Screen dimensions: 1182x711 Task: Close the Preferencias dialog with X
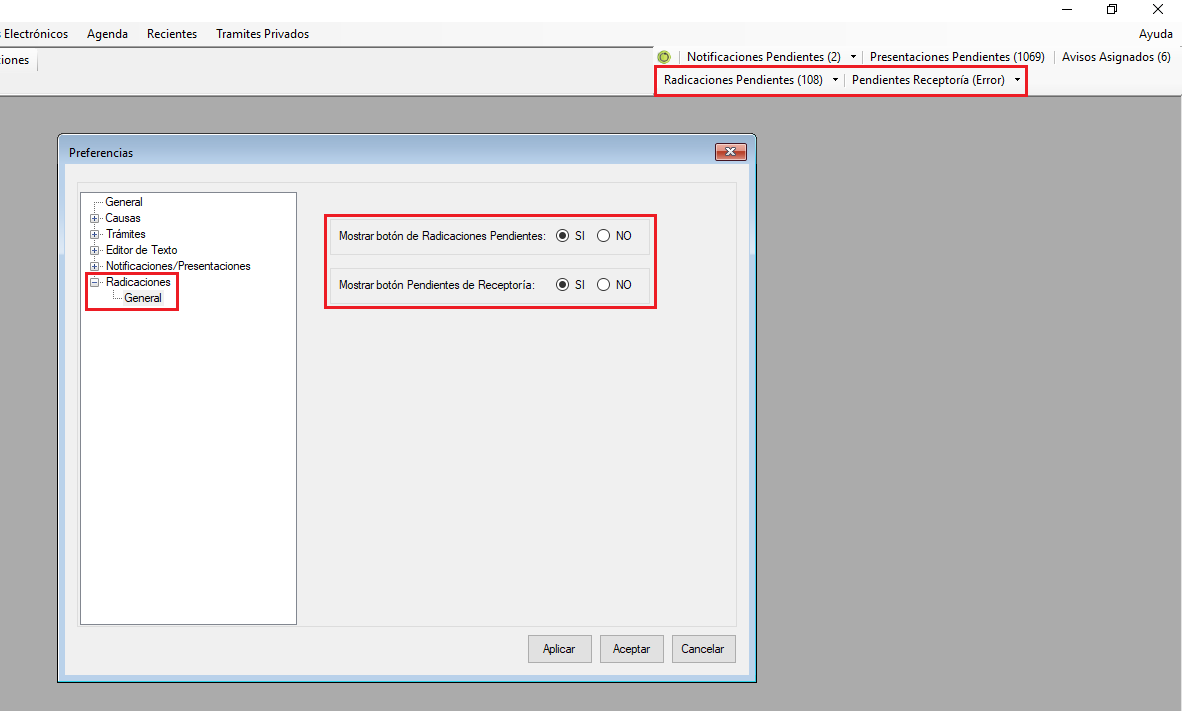point(731,152)
